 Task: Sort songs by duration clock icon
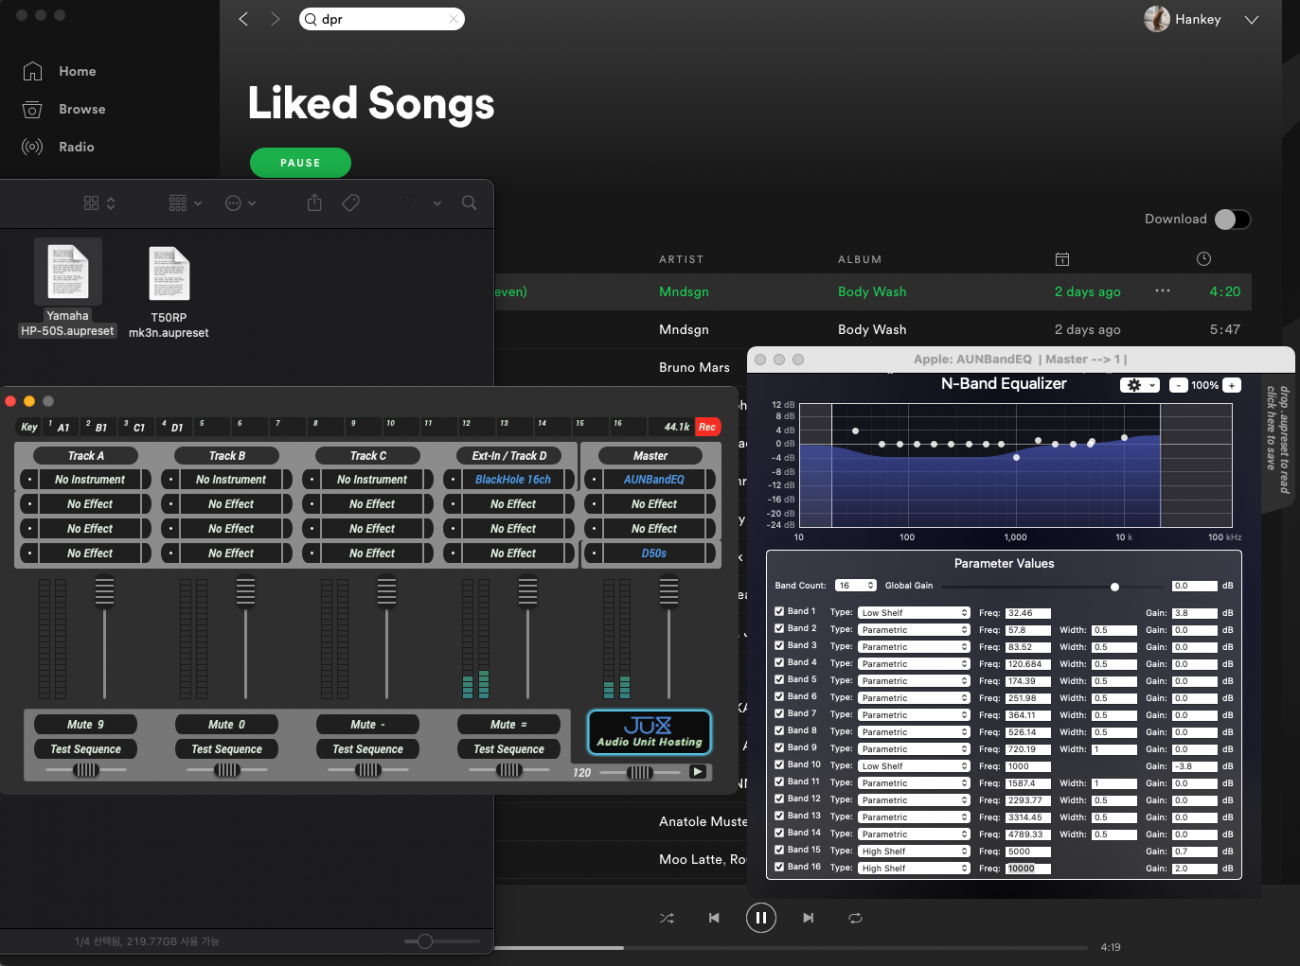click(x=1204, y=259)
